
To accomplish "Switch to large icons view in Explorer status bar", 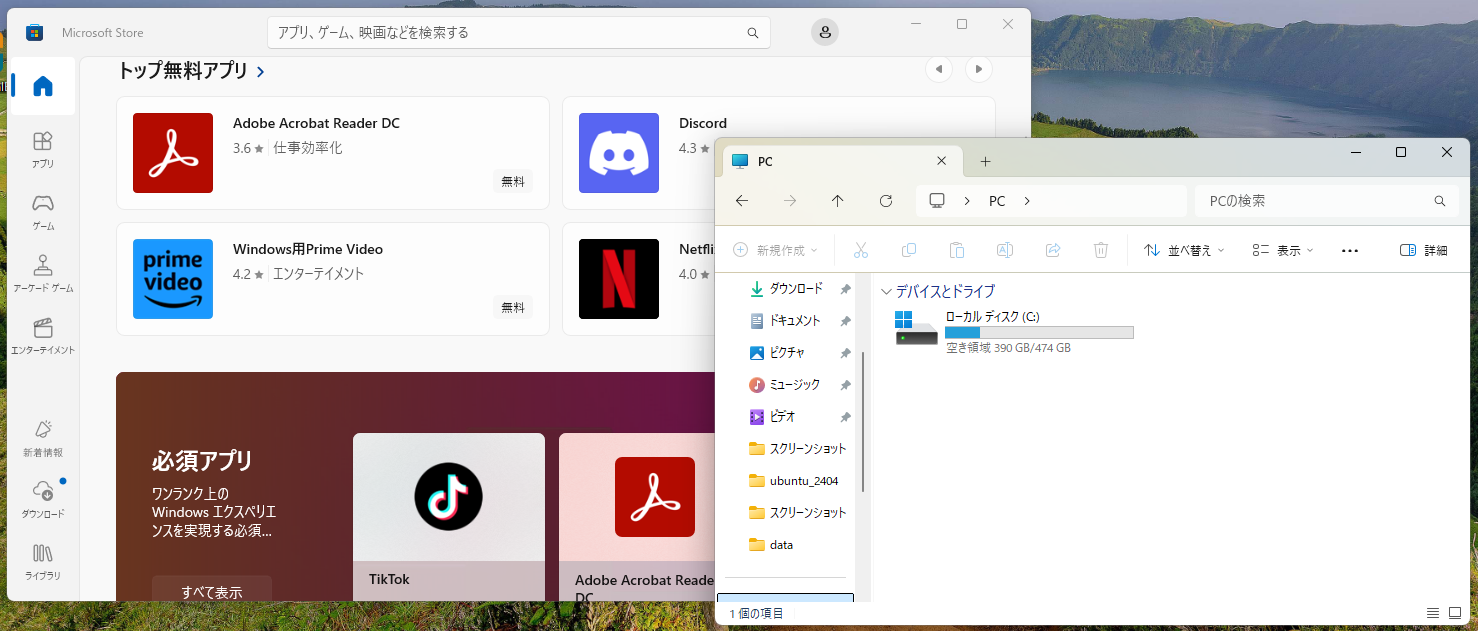I will click(x=1453, y=613).
